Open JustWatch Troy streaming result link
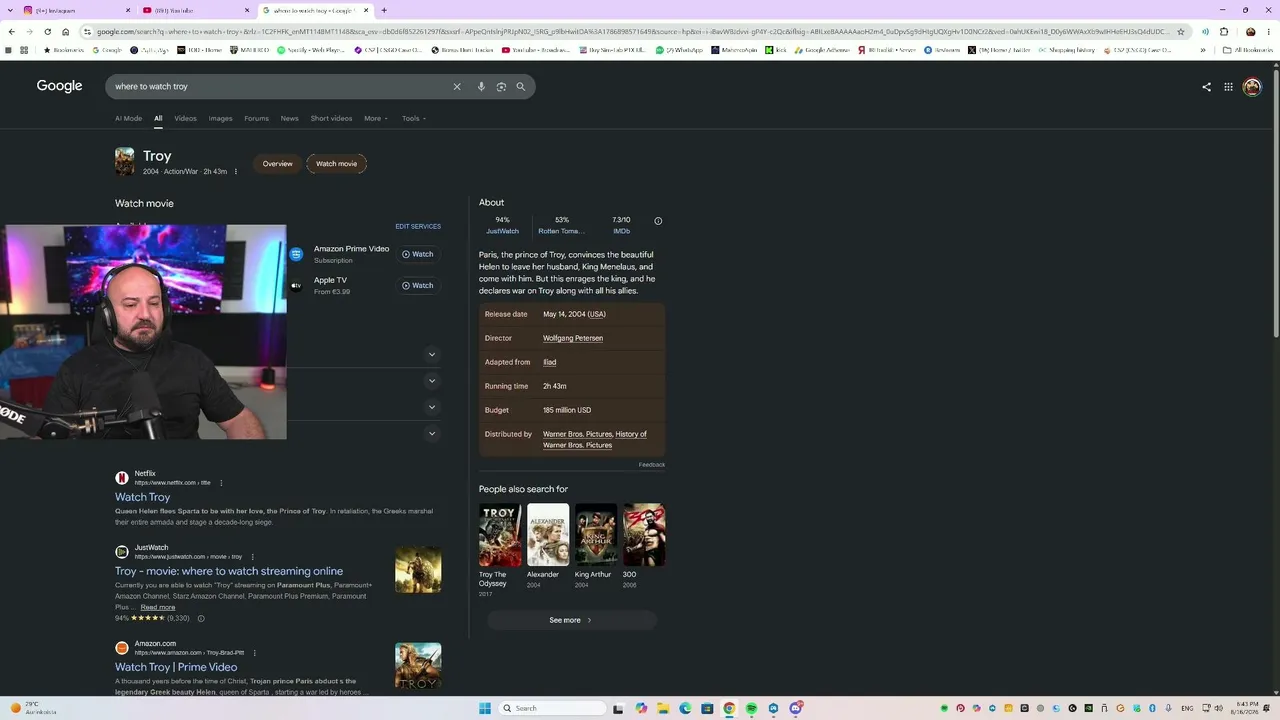Screen dimensions: 1280x720 (x=229, y=572)
